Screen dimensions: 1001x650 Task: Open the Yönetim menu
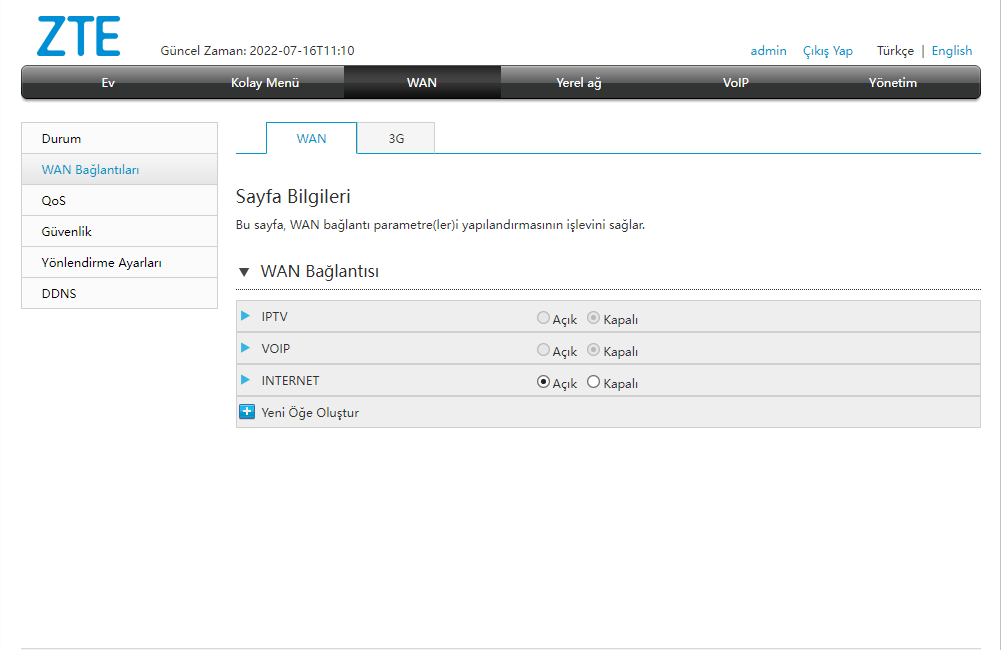click(x=892, y=82)
